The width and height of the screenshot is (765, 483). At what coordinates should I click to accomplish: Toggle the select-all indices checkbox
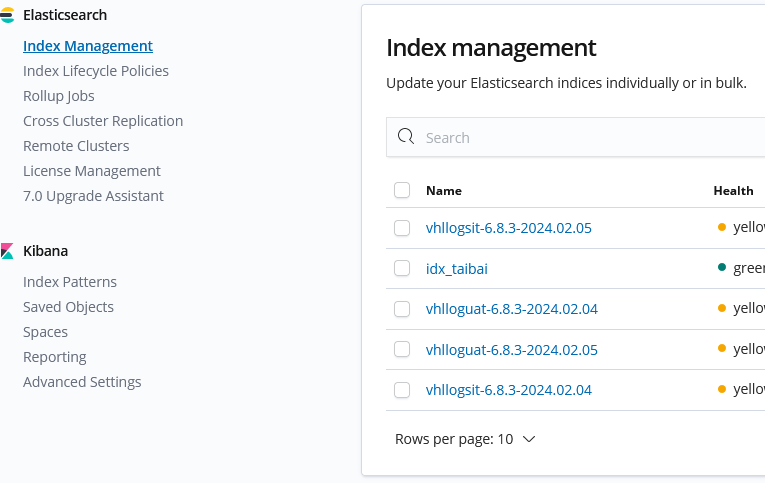click(402, 190)
